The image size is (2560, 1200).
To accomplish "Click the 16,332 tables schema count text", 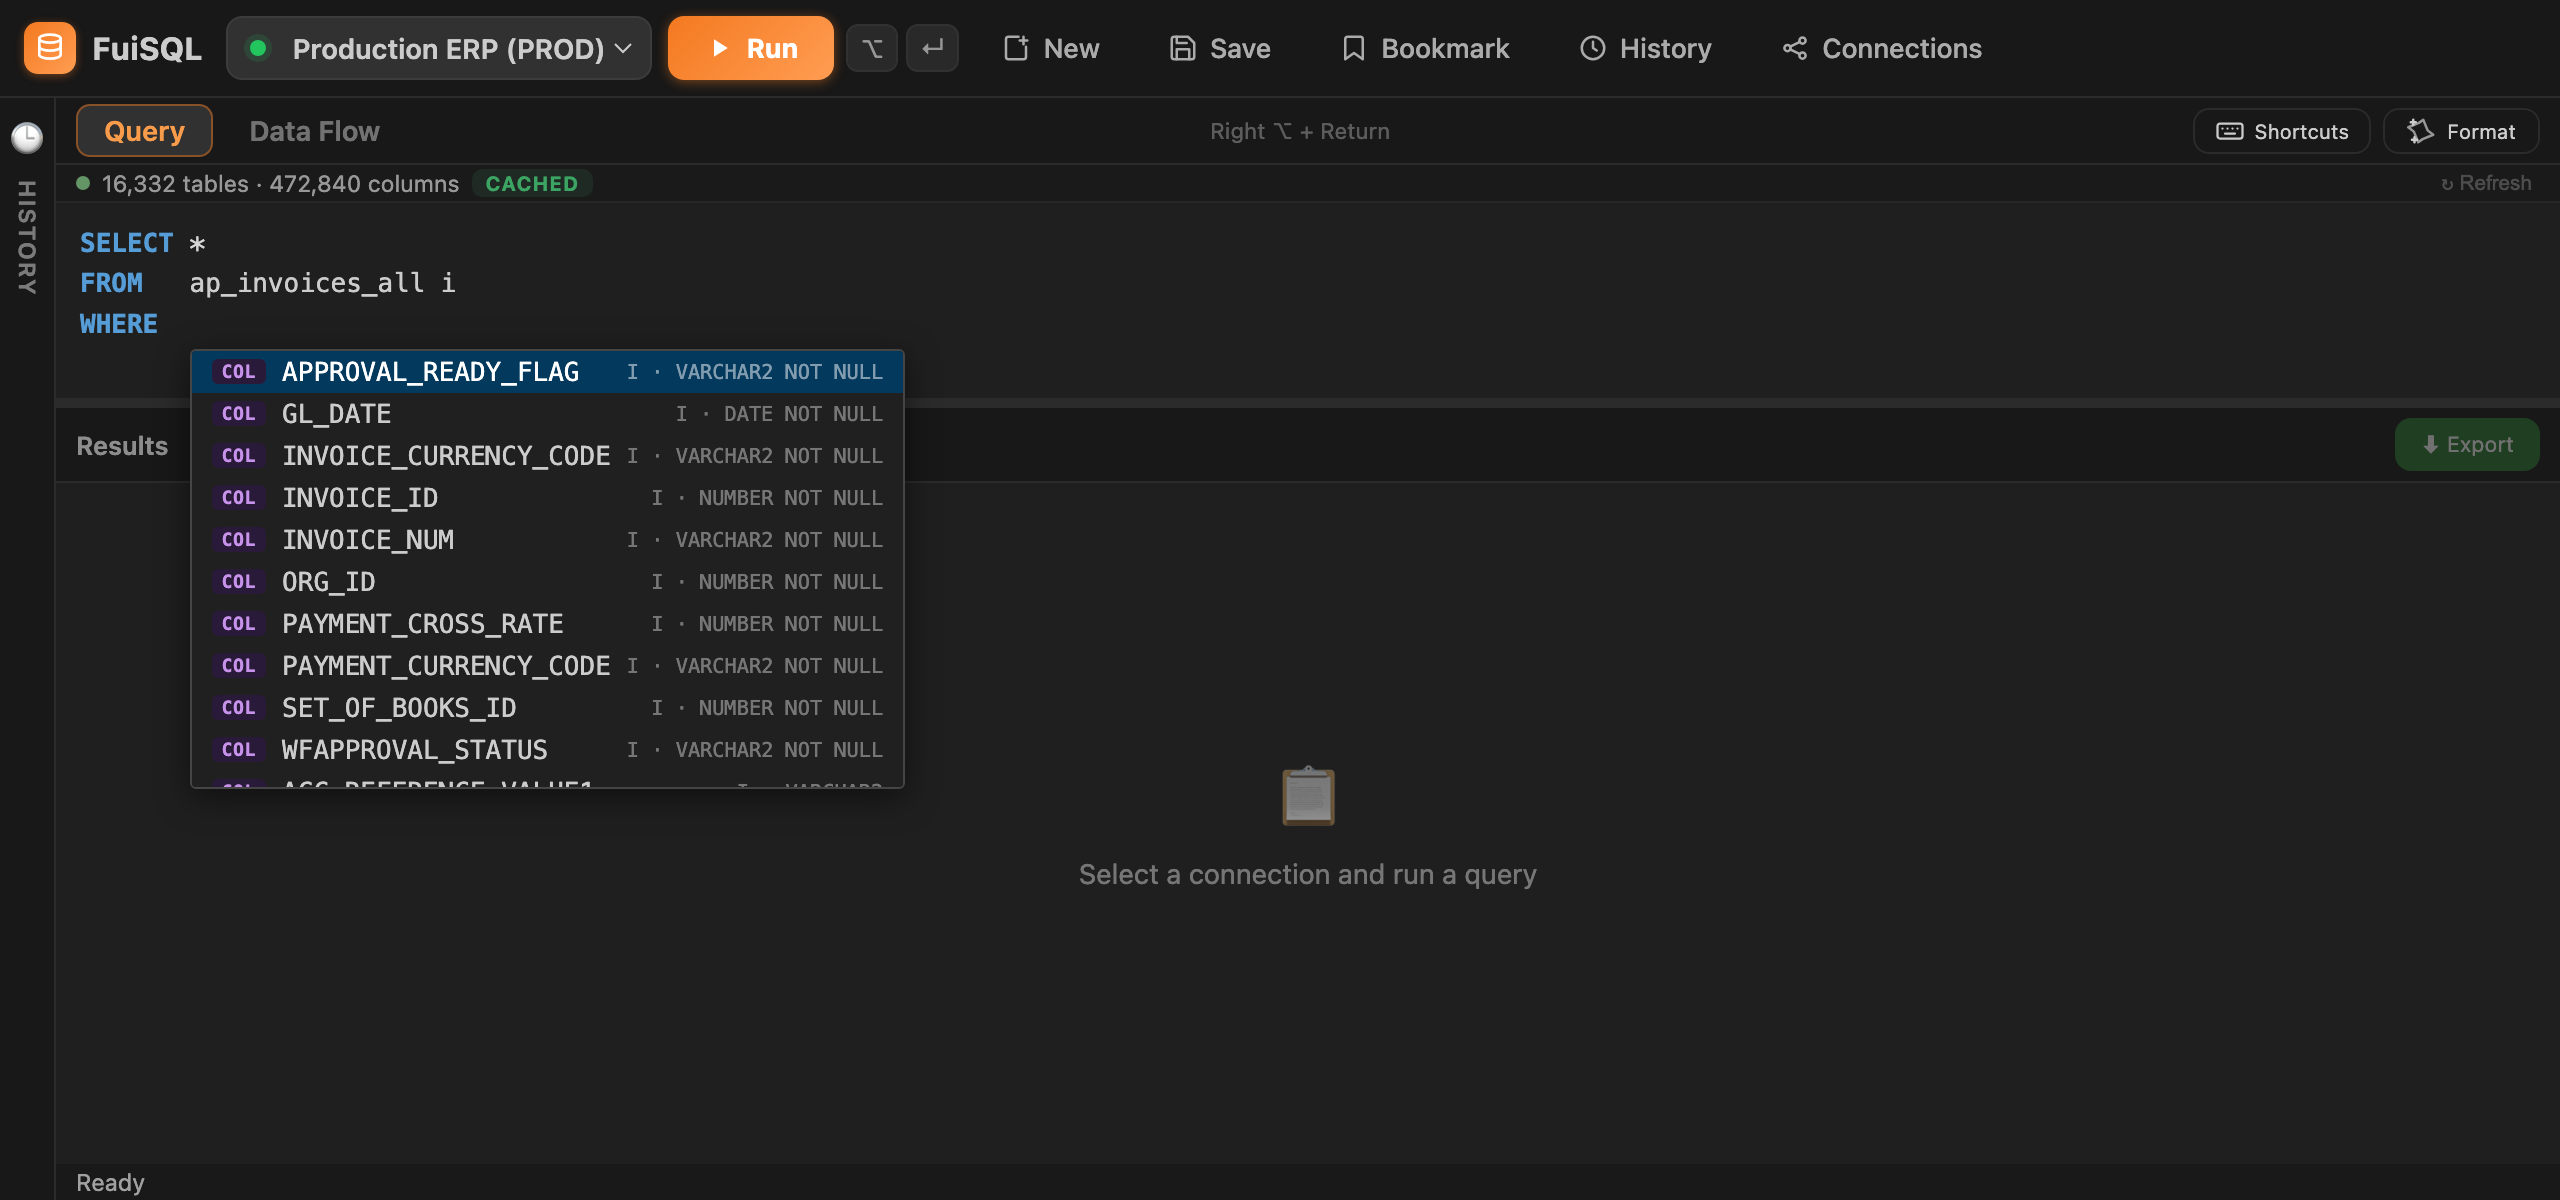I will pyautogui.click(x=175, y=184).
